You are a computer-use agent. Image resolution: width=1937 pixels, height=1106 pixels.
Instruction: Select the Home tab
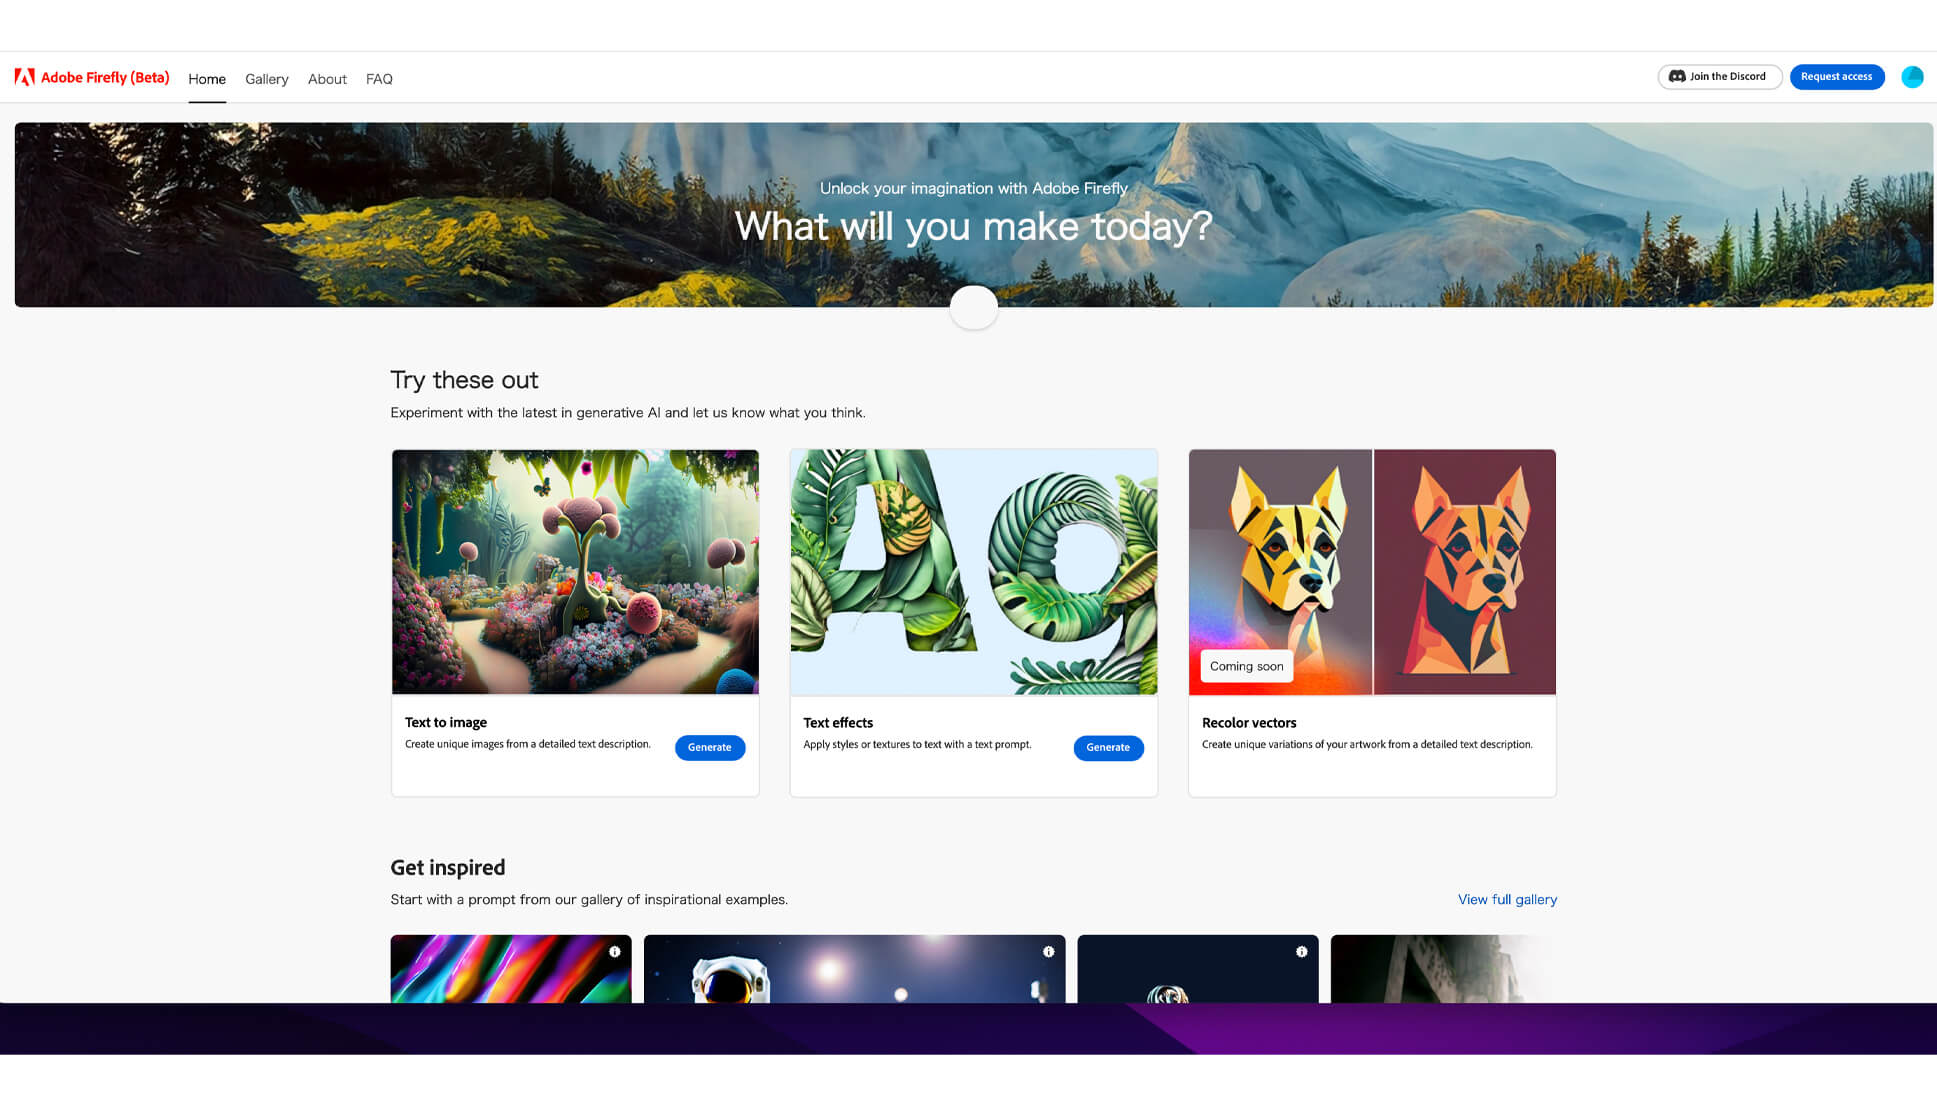coord(207,79)
